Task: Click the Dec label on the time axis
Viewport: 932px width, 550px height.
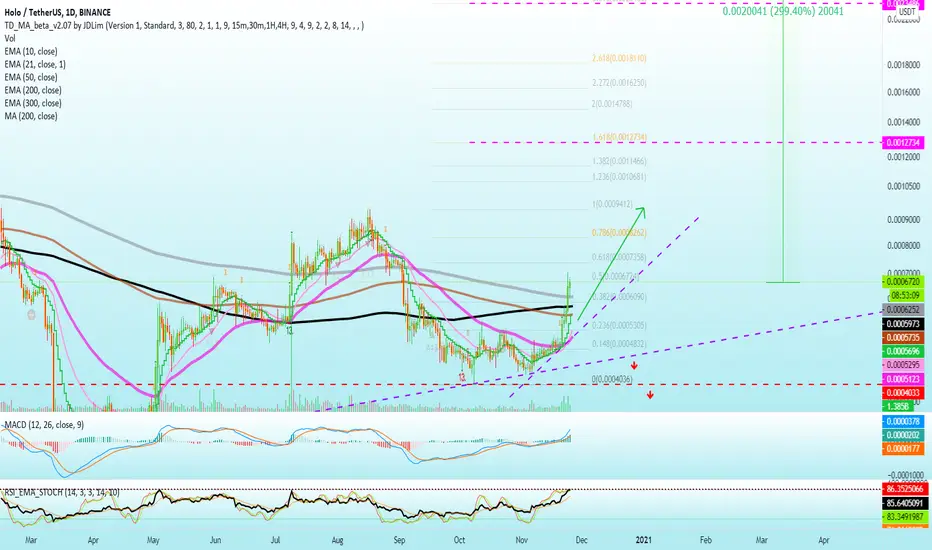Action: (581, 540)
